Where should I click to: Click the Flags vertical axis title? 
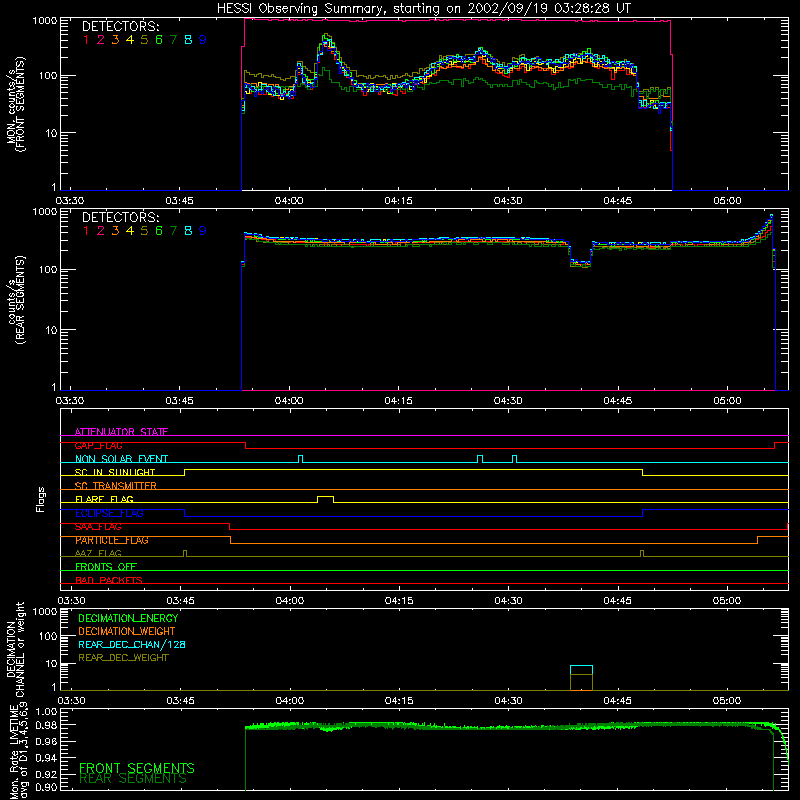pyautogui.click(x=41, y=499)
